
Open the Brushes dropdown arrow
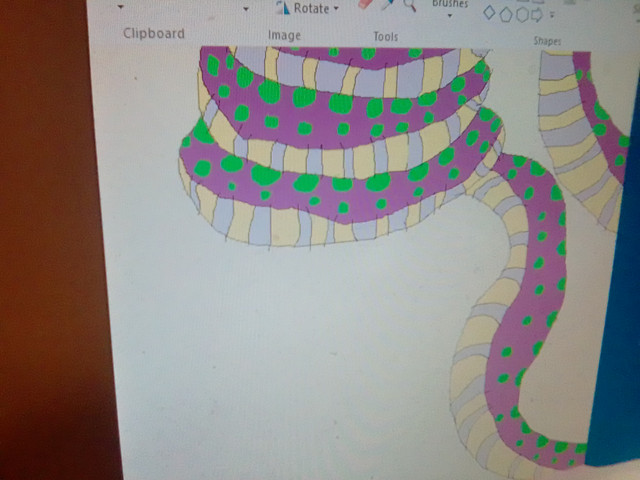pos(450,16)
